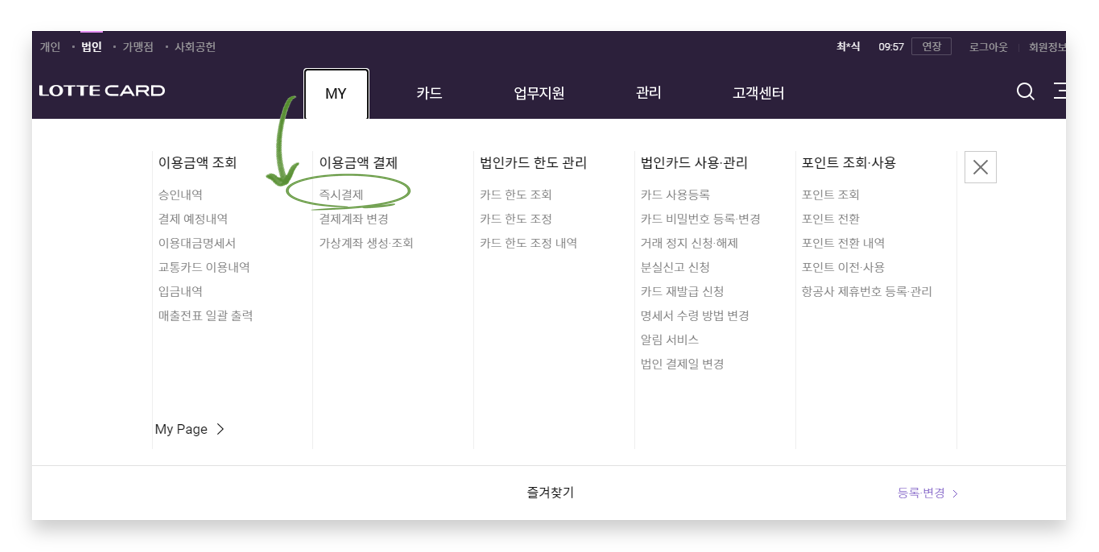The width and height of the screenshot is (1099, 552).
Task: Open the 업무지원 menu
Action: click(539, 94)
